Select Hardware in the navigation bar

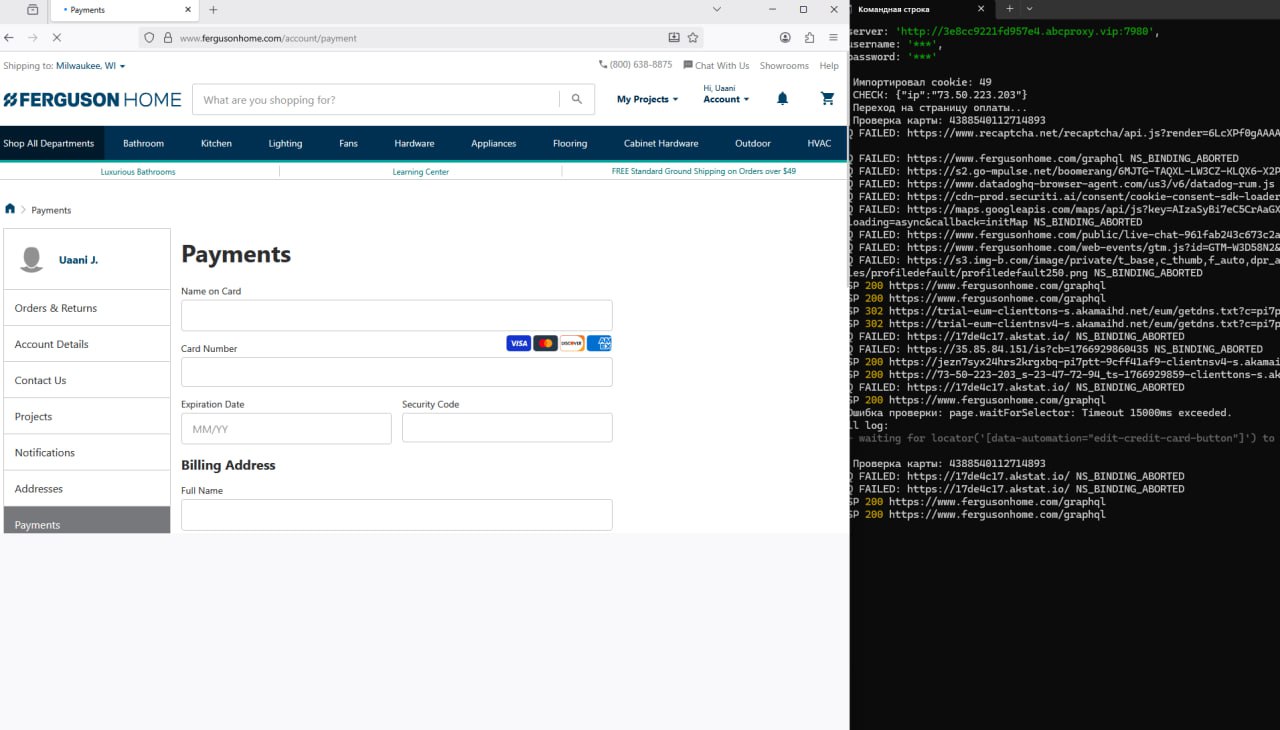click(414, 143)
